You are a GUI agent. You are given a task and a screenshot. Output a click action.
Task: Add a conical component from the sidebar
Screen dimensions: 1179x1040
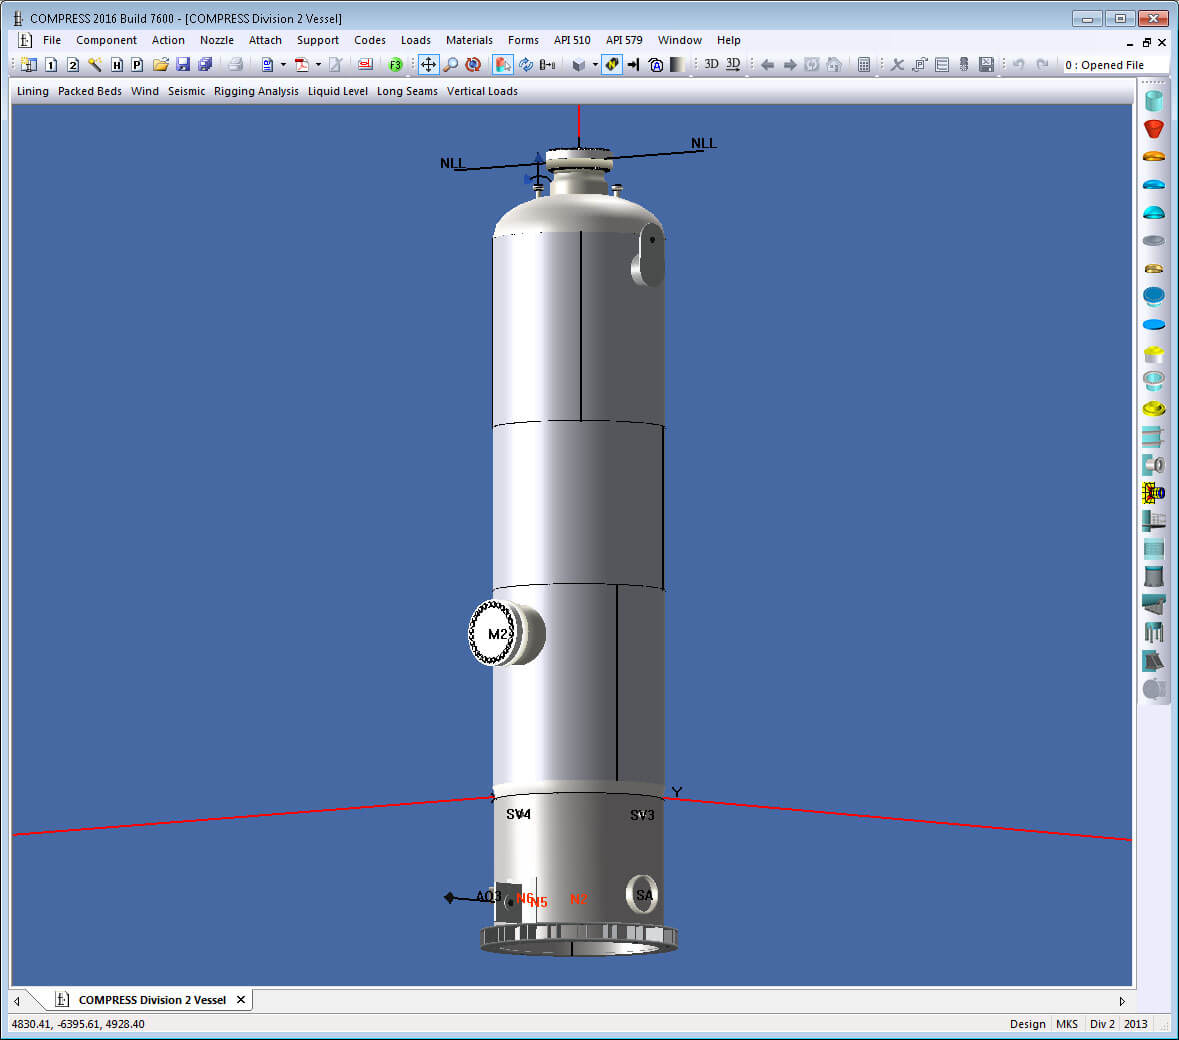(1153, 128)
